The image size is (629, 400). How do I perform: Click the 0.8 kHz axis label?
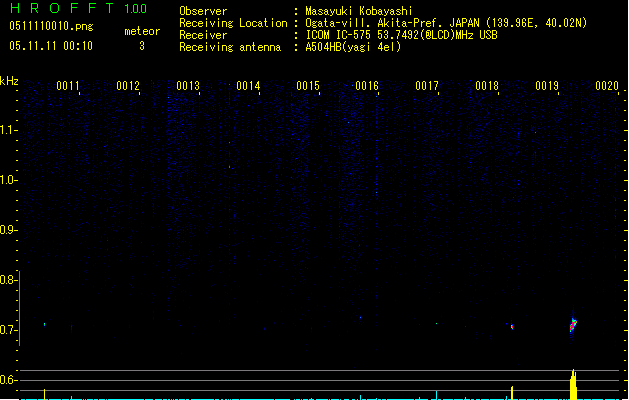click(7, 280)
